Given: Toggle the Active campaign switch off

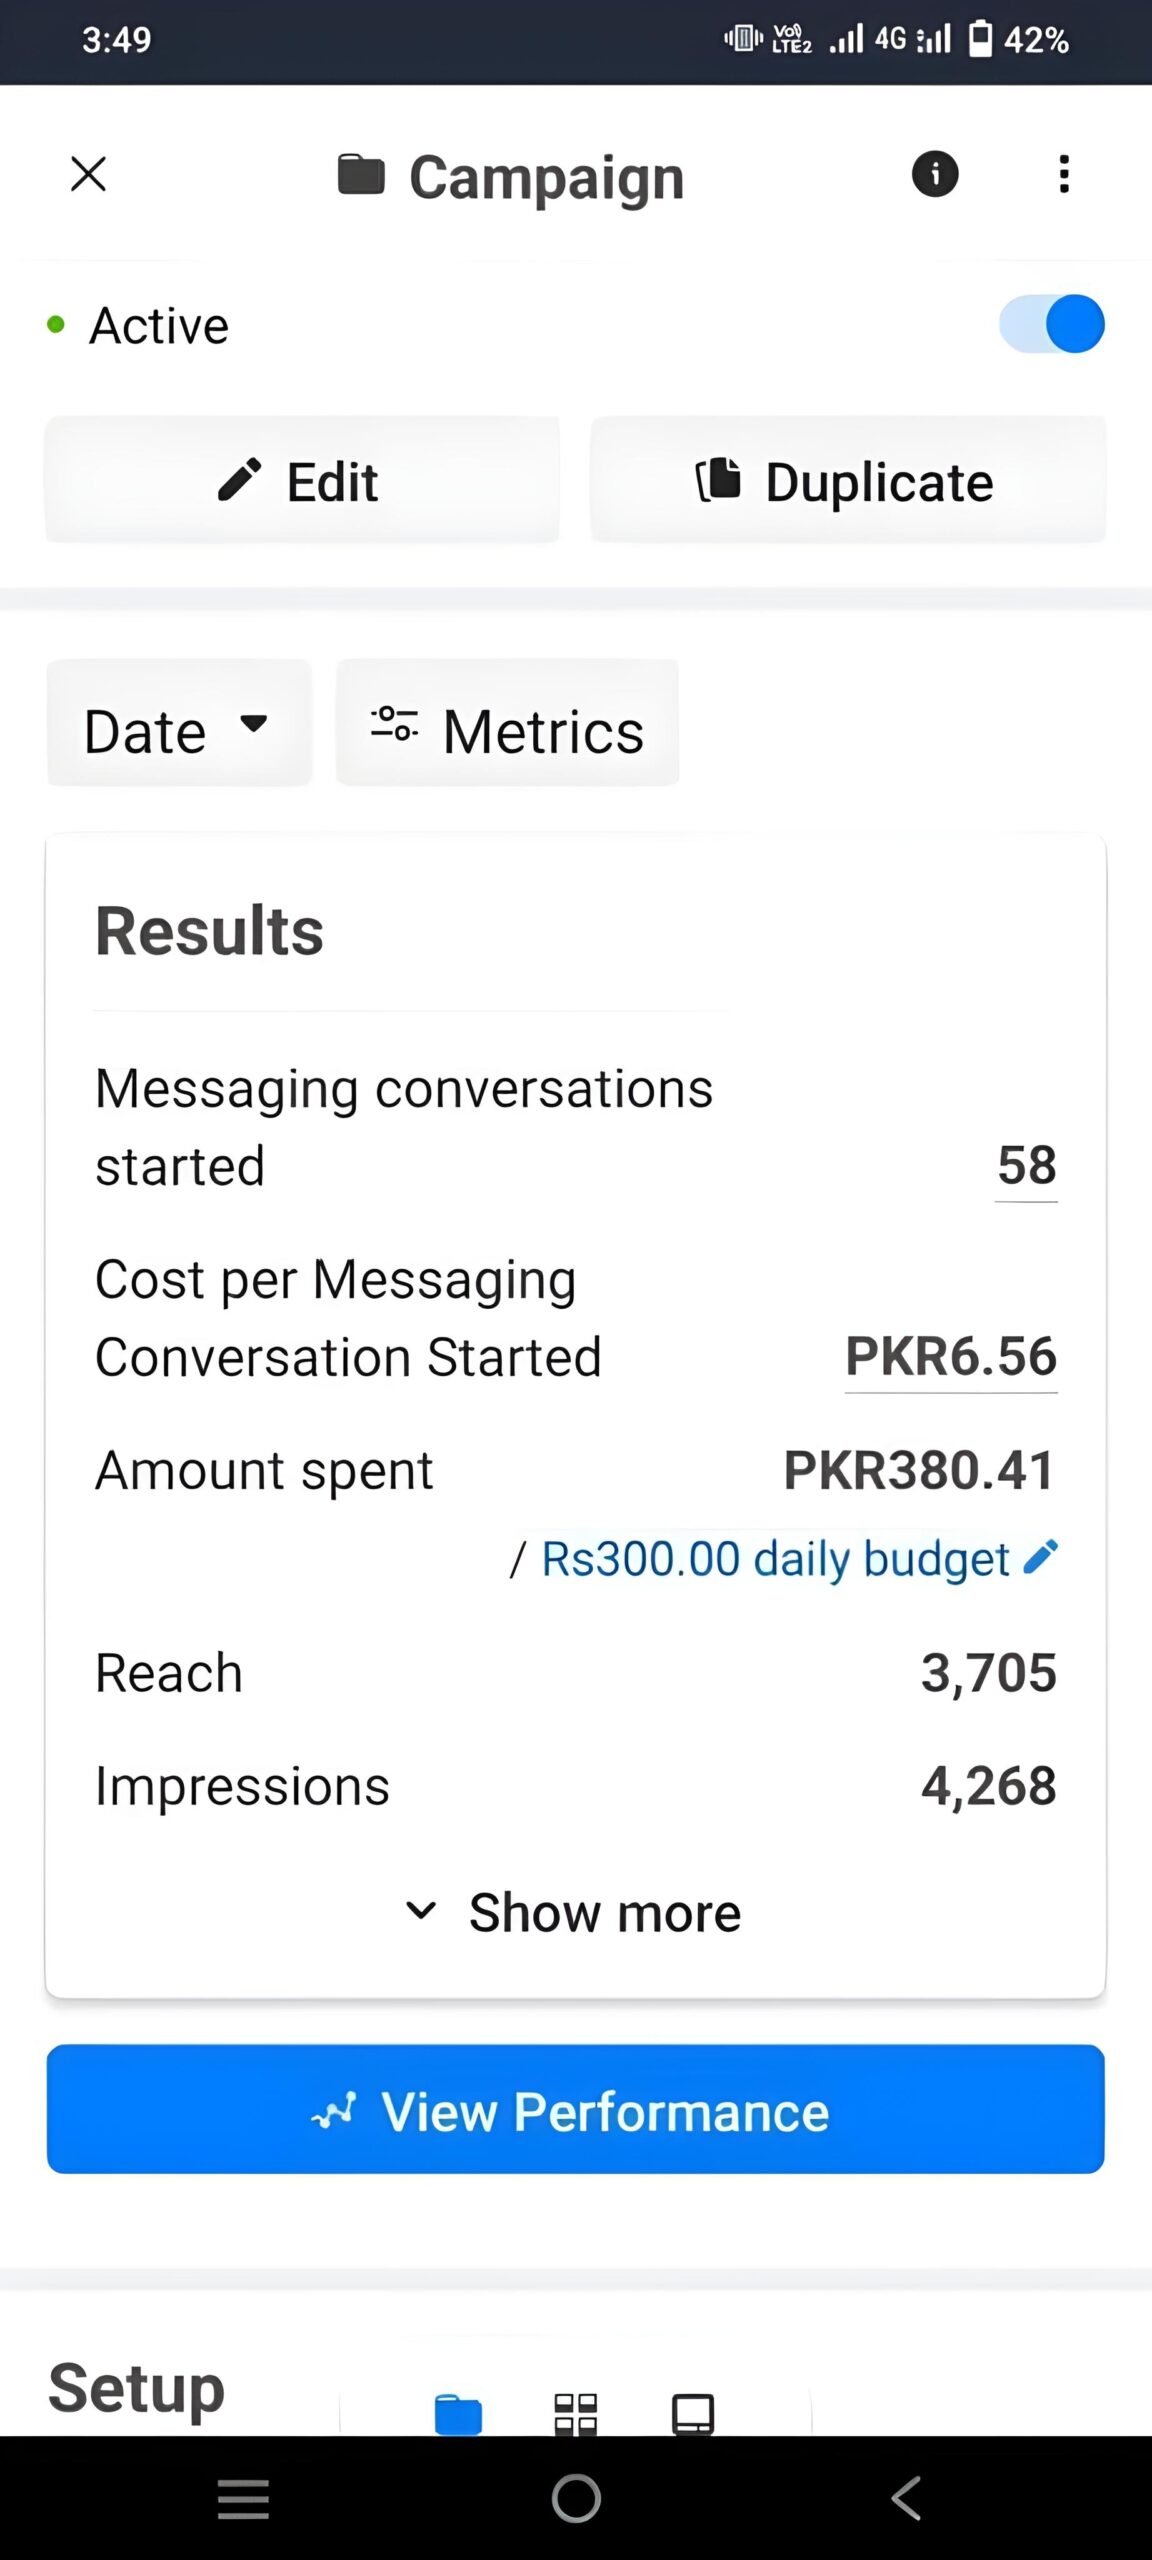Looking at the screenshot, I should point(1052,324).
